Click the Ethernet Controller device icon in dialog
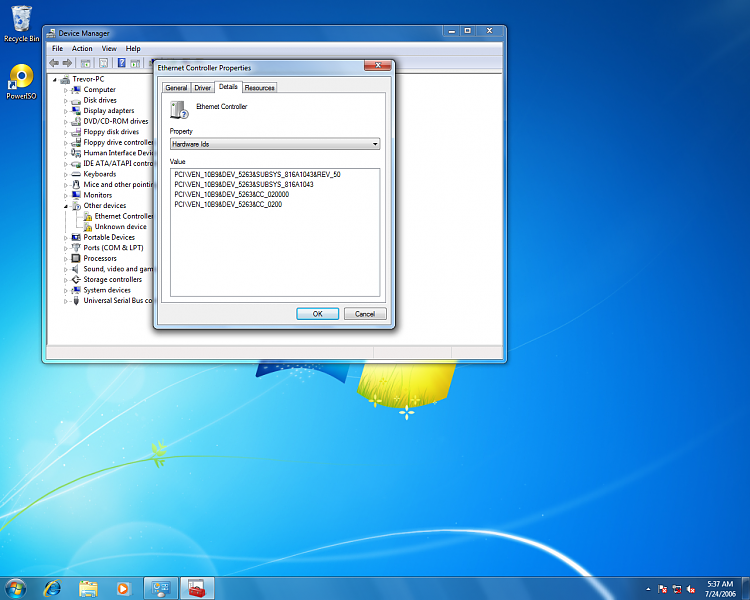This screenshot has width=750, height=600. (179, 110)
